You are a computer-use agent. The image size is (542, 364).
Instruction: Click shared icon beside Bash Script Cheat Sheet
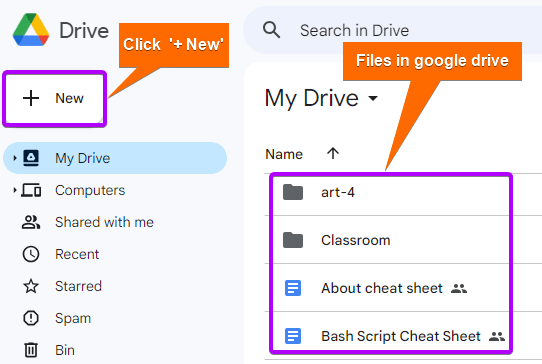coord(497,336)
